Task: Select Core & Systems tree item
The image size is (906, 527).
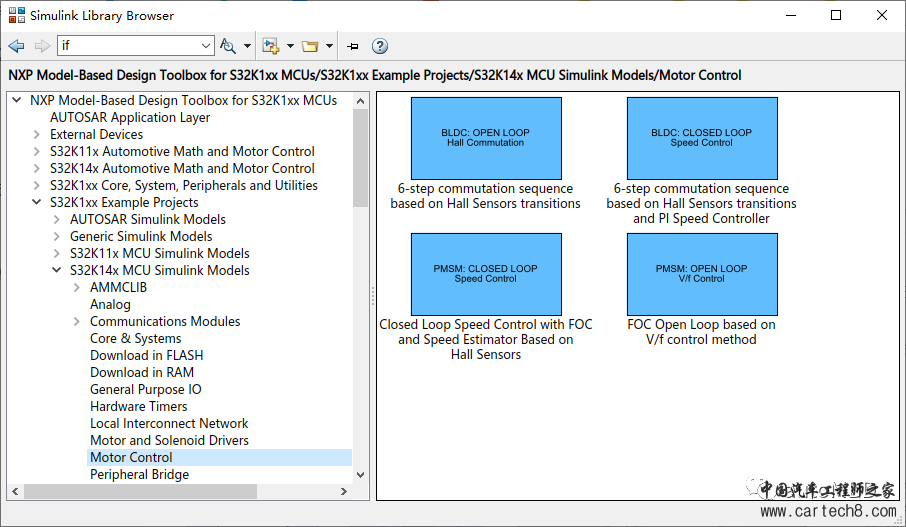Action: (136, 339)
